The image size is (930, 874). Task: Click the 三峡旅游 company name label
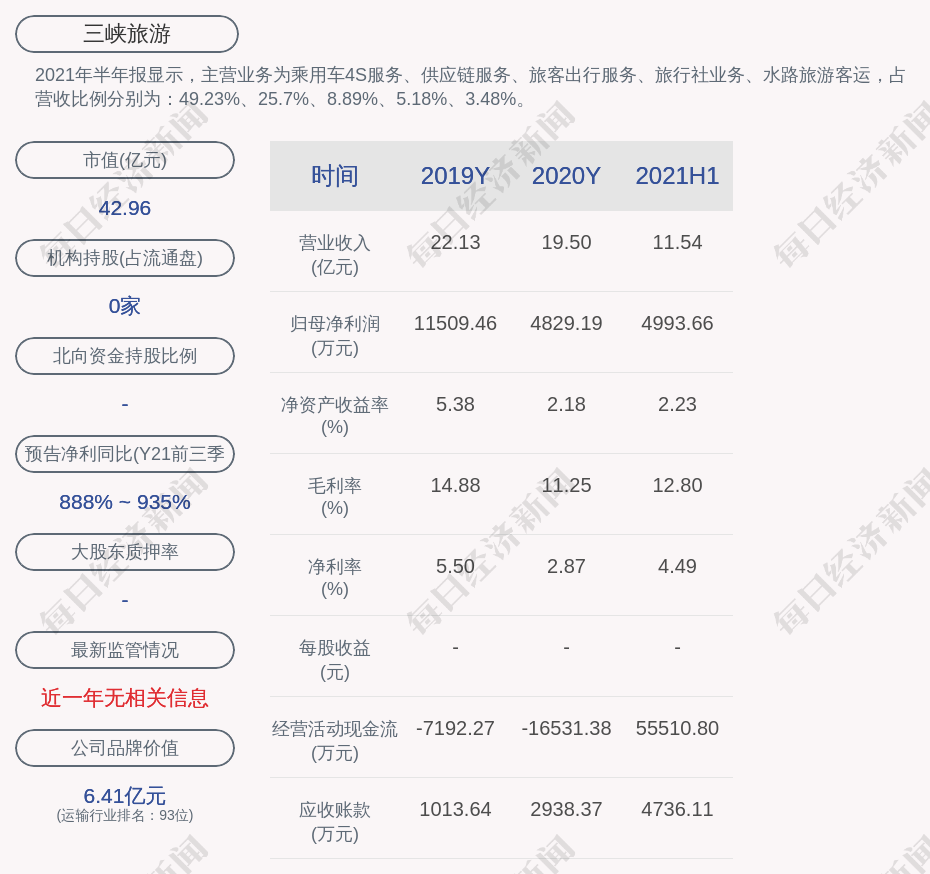click(x=126, y=34)
